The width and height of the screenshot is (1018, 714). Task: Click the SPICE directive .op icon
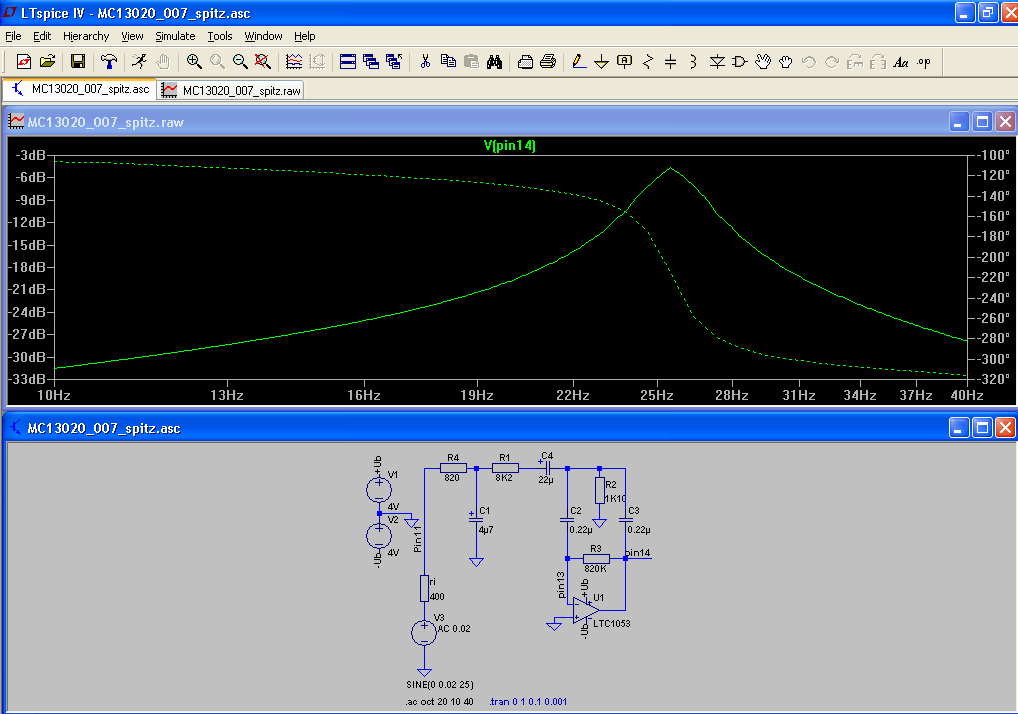coord(924,62)
